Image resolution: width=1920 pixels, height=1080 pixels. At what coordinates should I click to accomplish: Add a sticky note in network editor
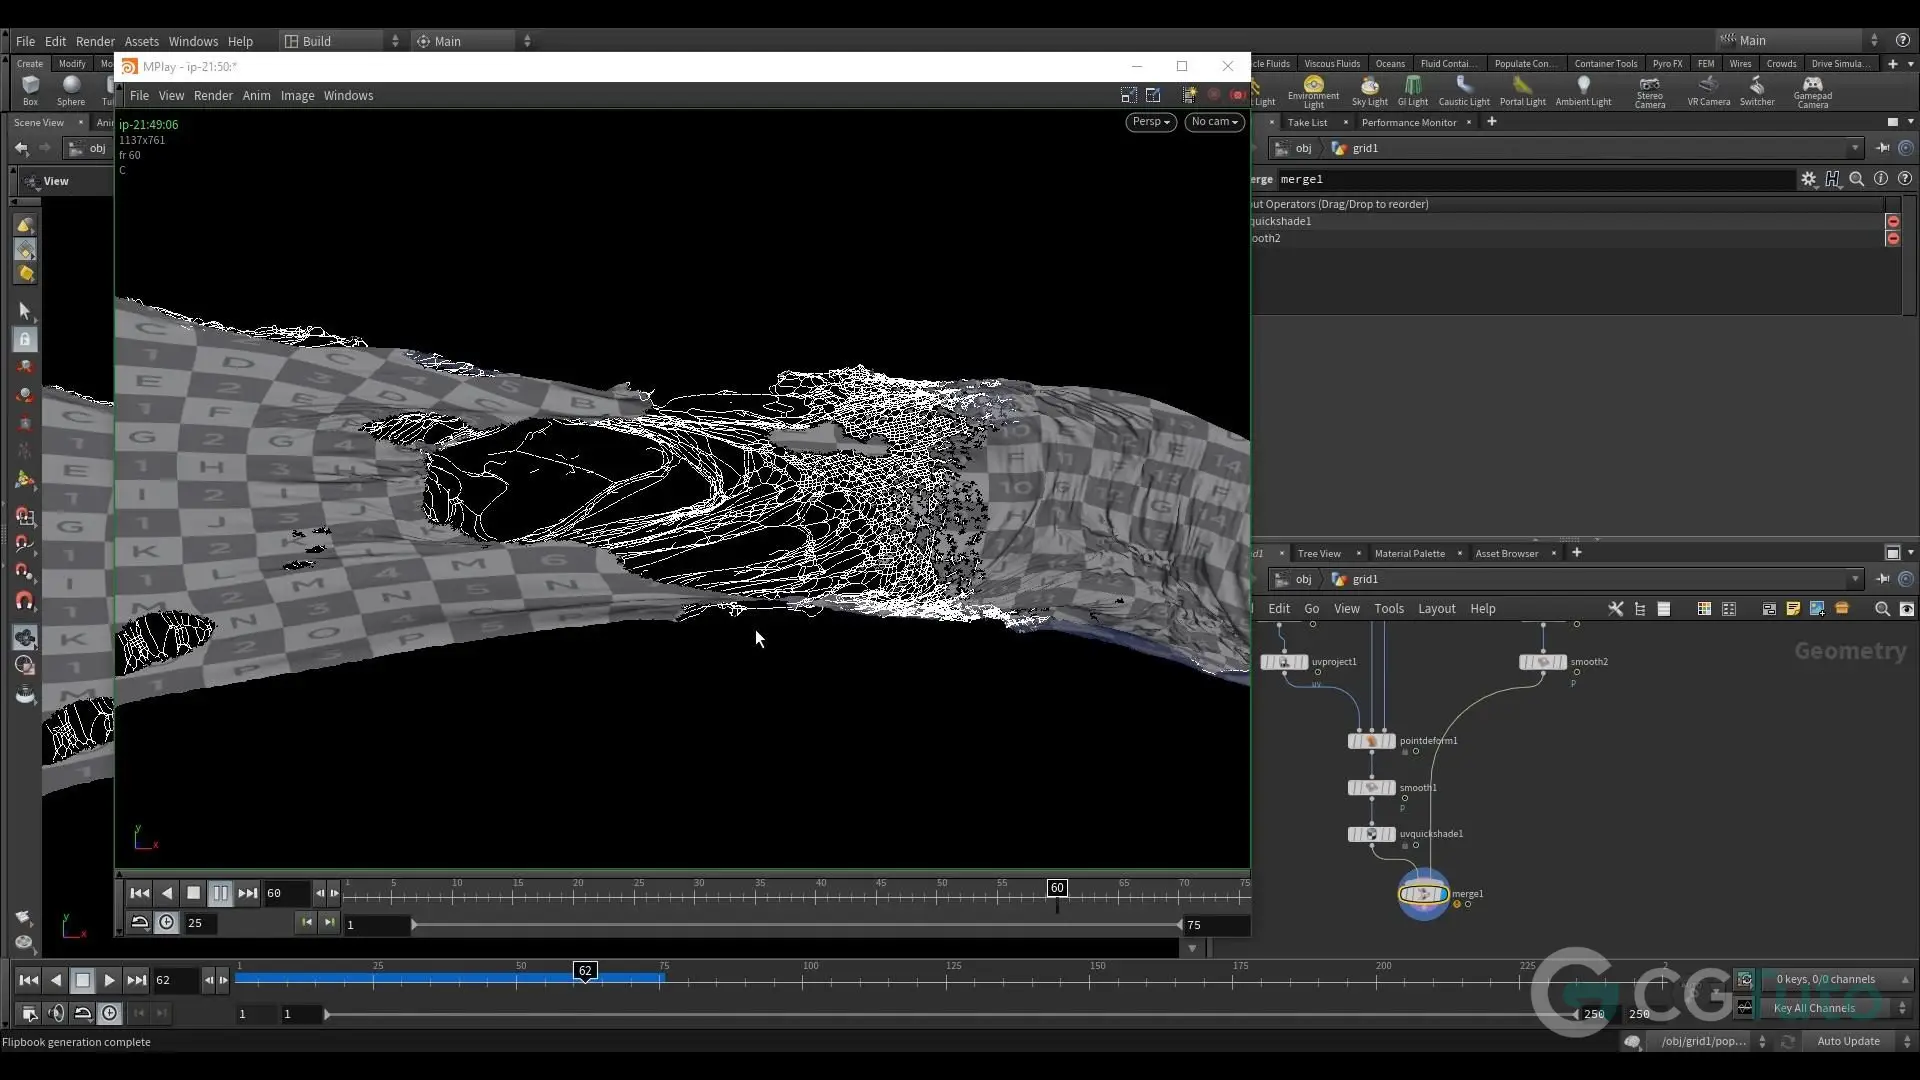point(1793,609)
